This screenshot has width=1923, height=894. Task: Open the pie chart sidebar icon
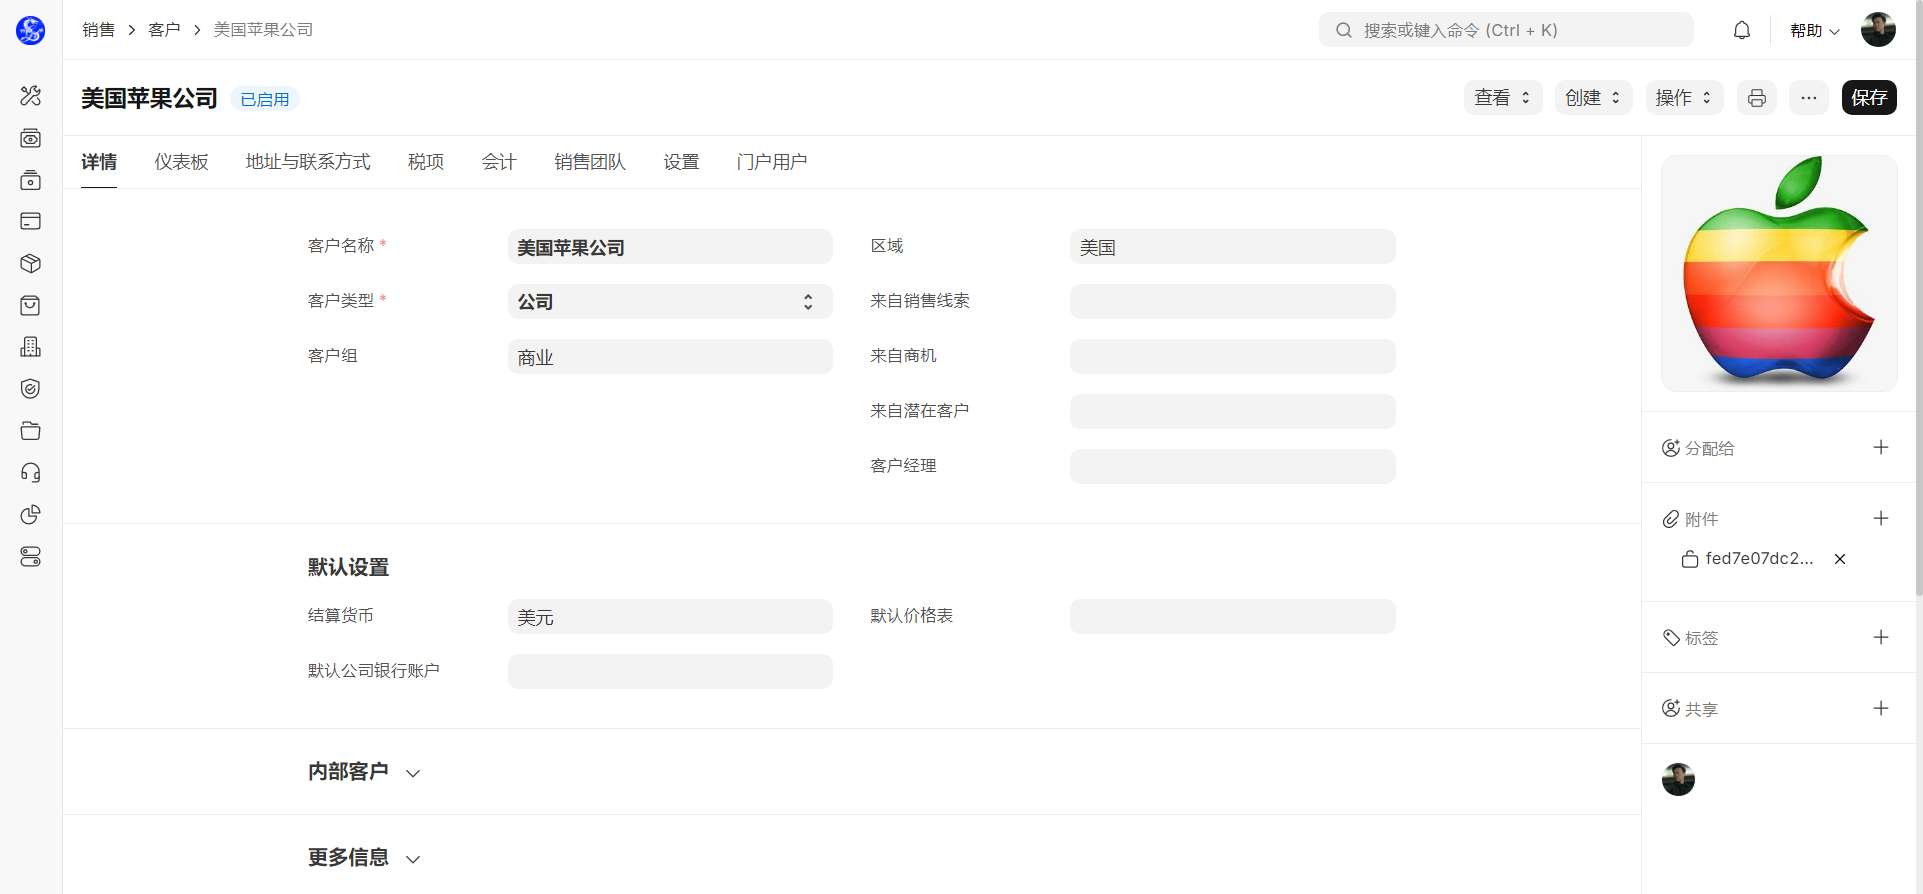click(31, 515)
